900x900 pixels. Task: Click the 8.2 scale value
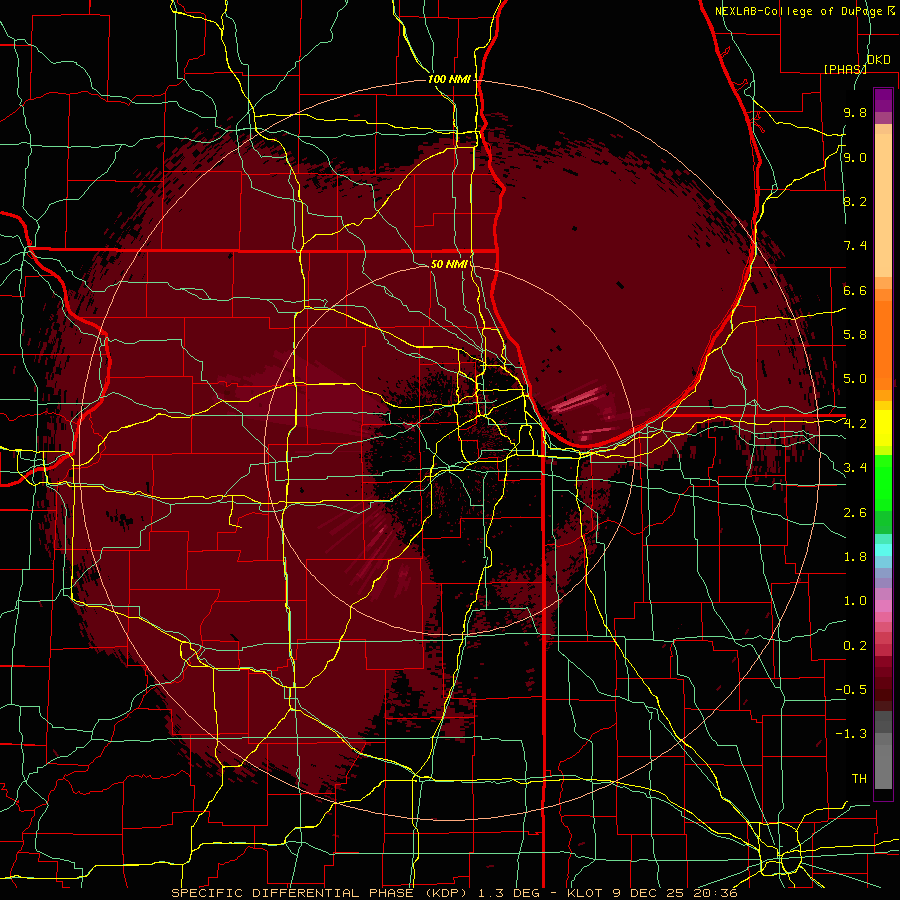coord(855,201)
